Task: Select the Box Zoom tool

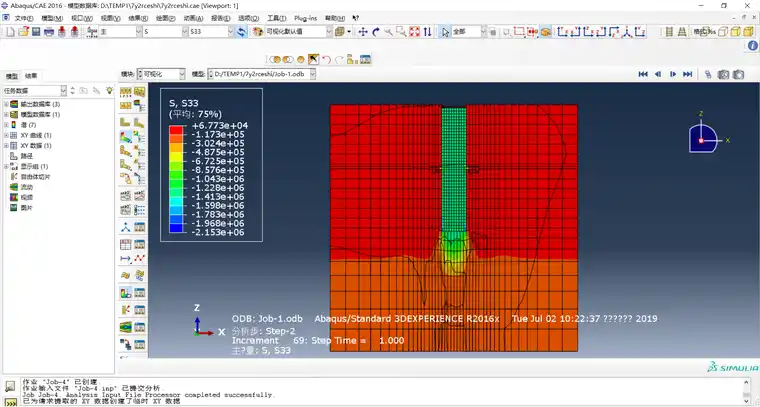Action: [x=401, y=32]
